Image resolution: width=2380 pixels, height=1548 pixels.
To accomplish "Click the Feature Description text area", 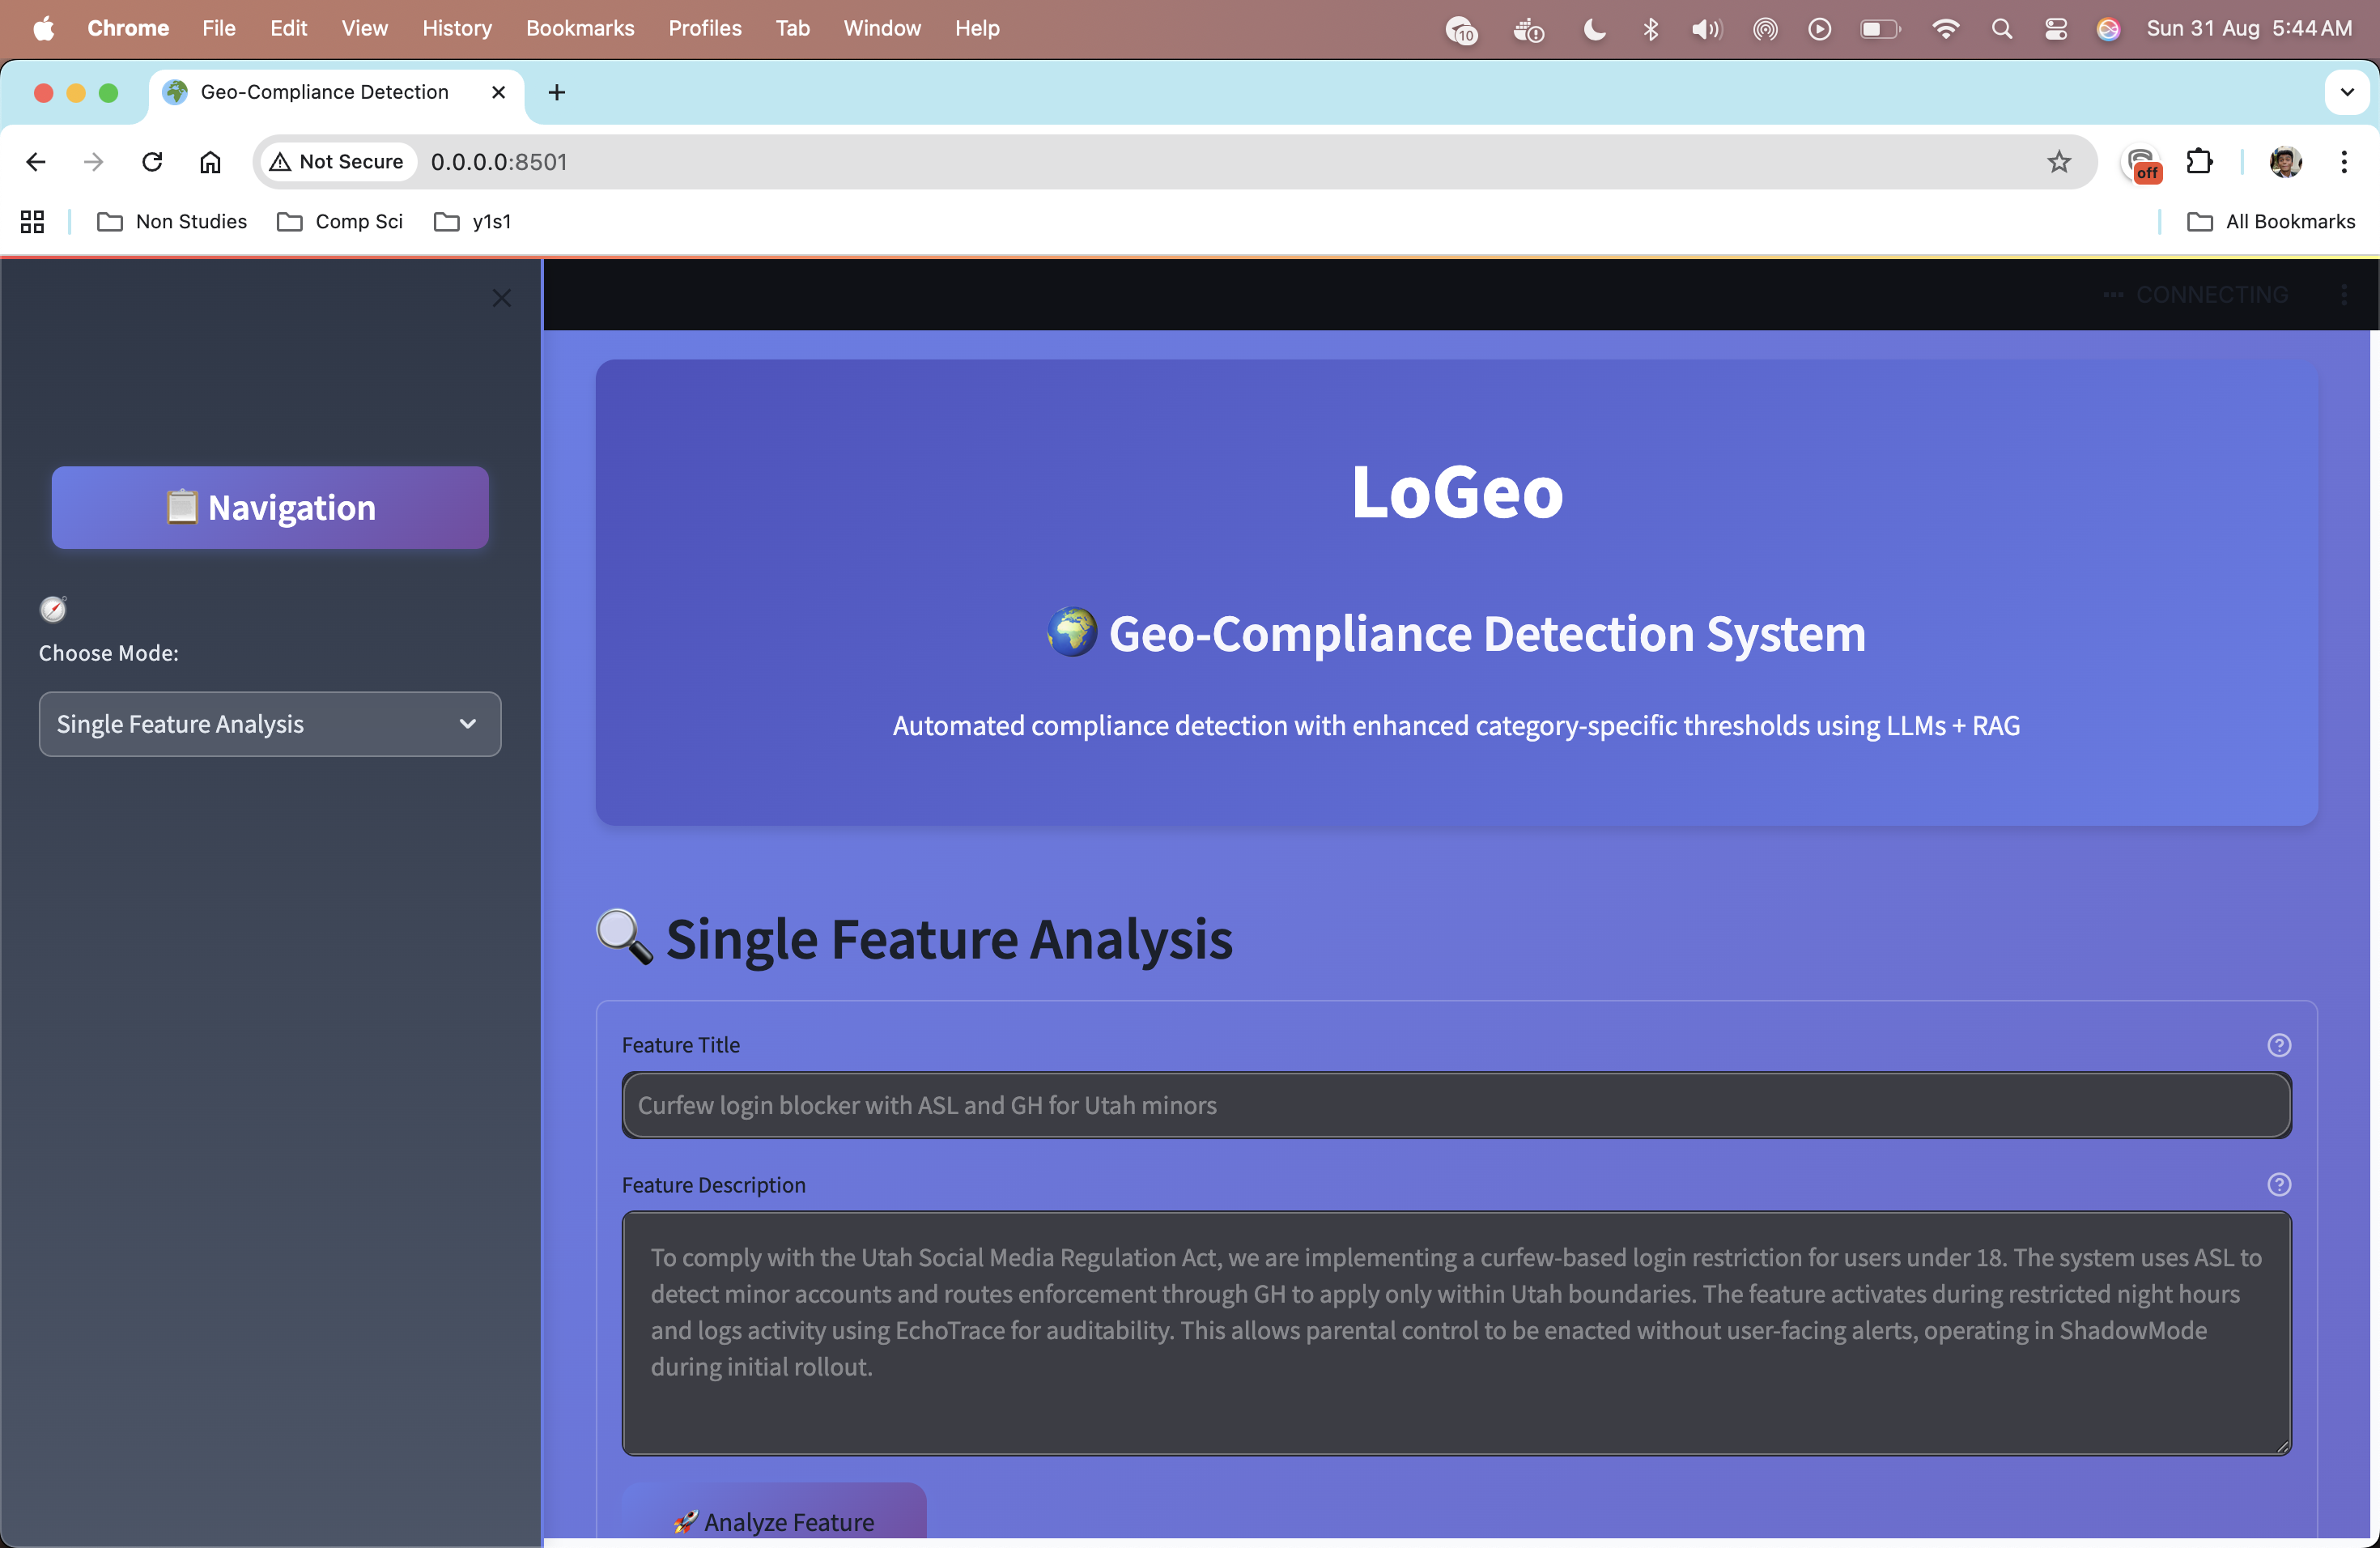I will click(1455, 1332).
